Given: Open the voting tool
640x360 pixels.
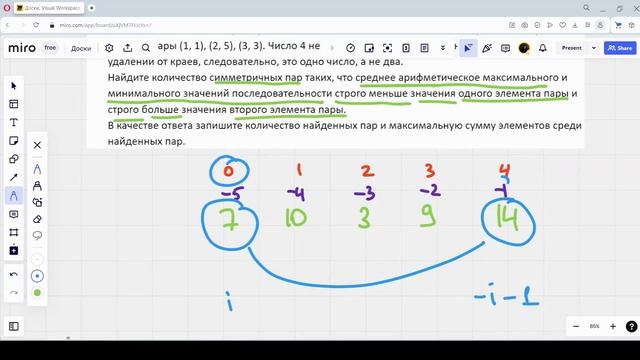Looking at the screenshot, I should point(406,48).
